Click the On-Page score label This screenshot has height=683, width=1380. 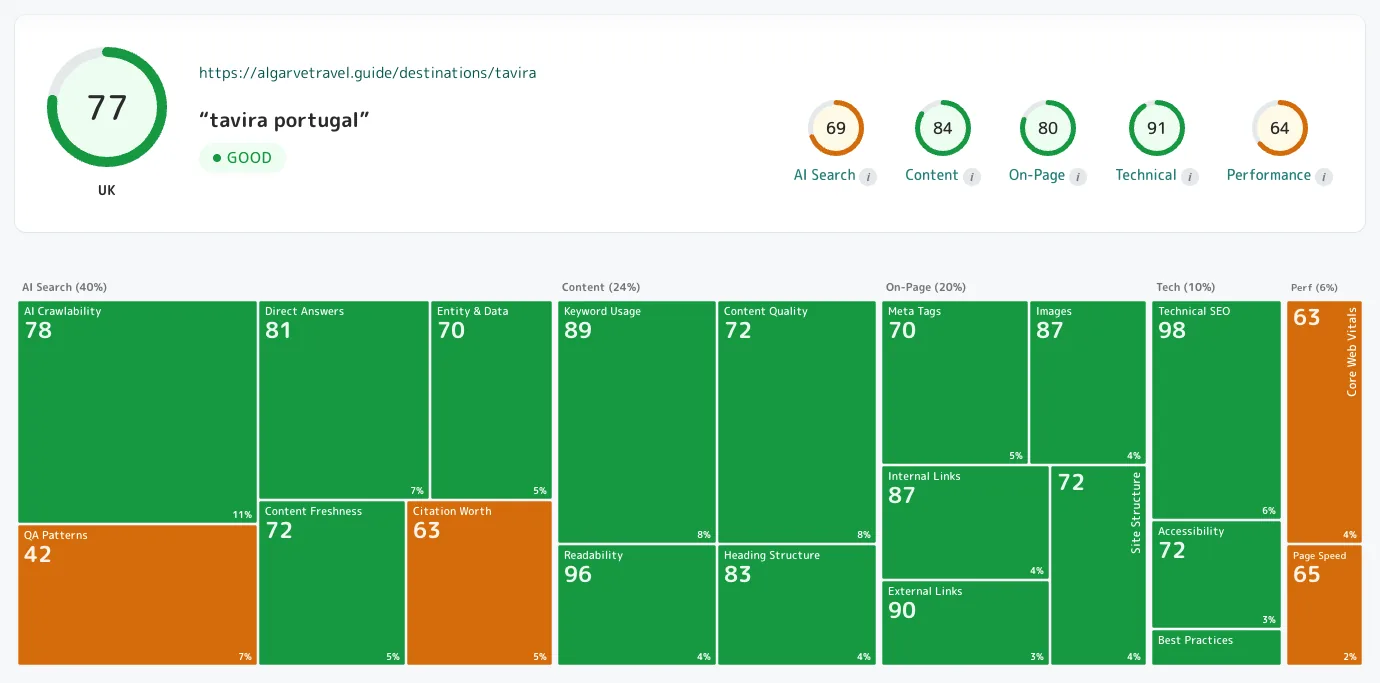pyautogui.click(x=1037, y=175)
